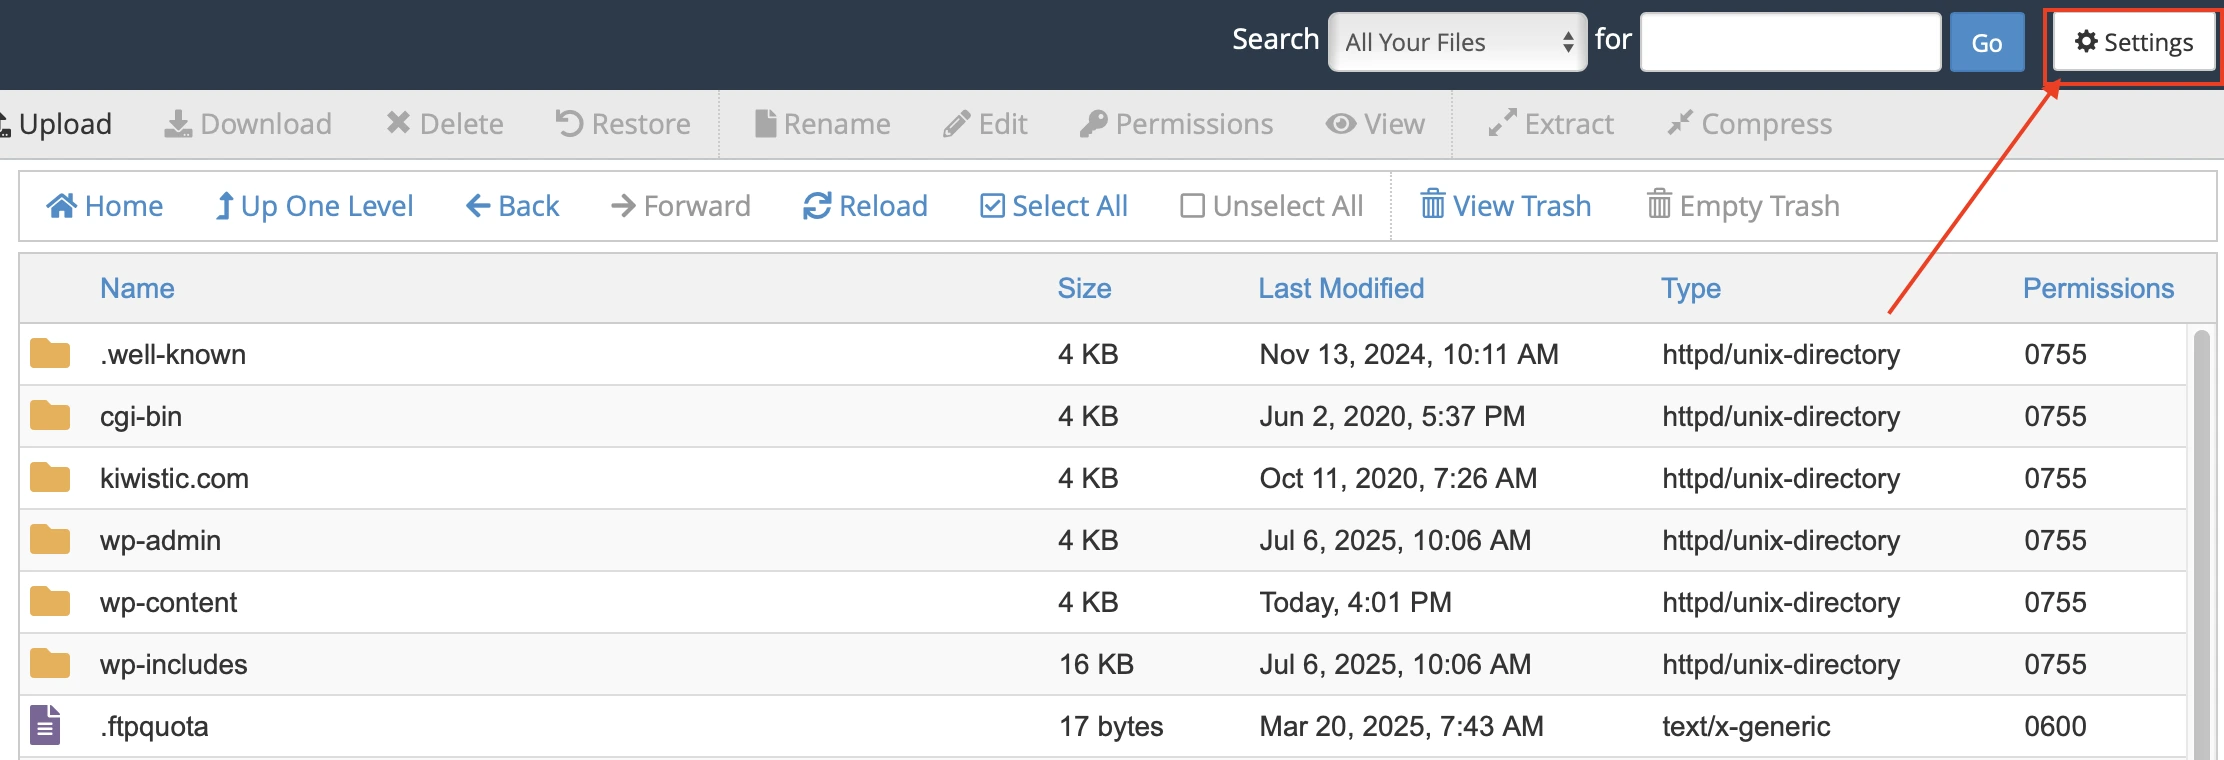Expand the All Your Files search dropdown
Viewport: 2224px width, 760px height.
[1457, 42]
